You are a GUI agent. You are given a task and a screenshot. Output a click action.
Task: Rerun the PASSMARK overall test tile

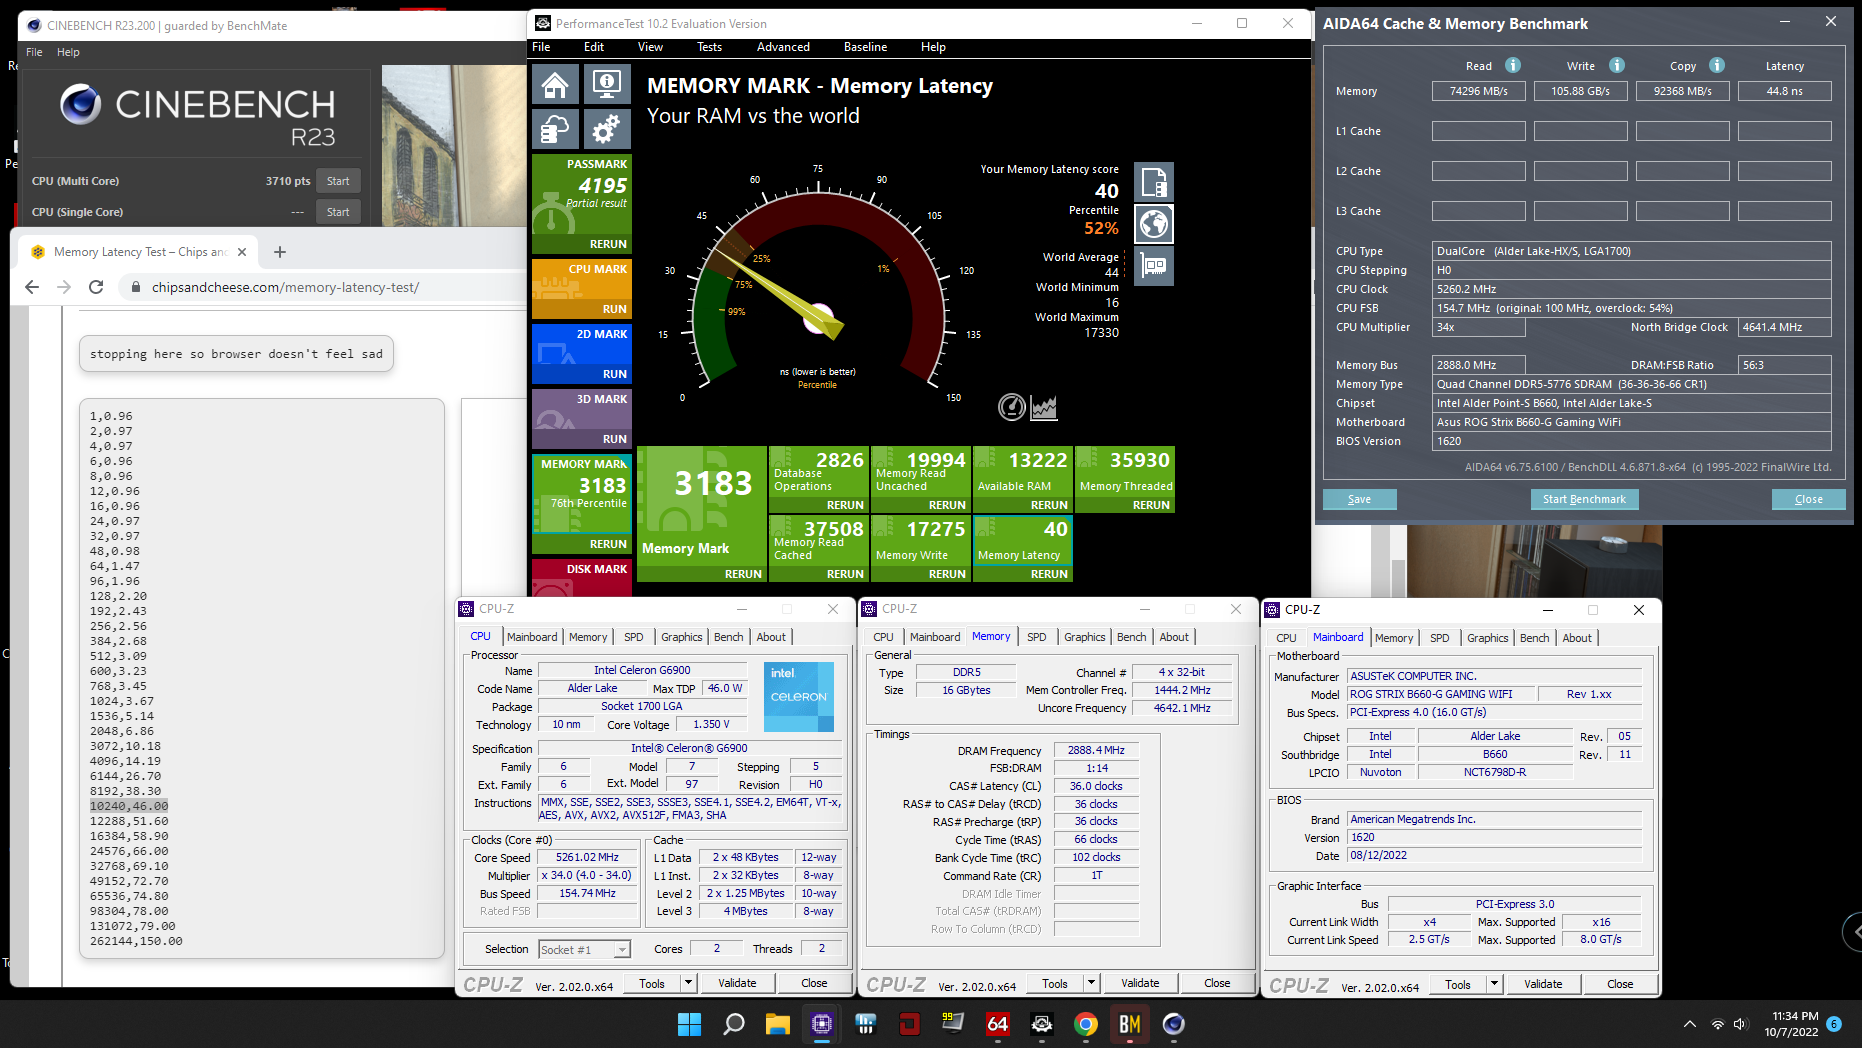point(608,244)
